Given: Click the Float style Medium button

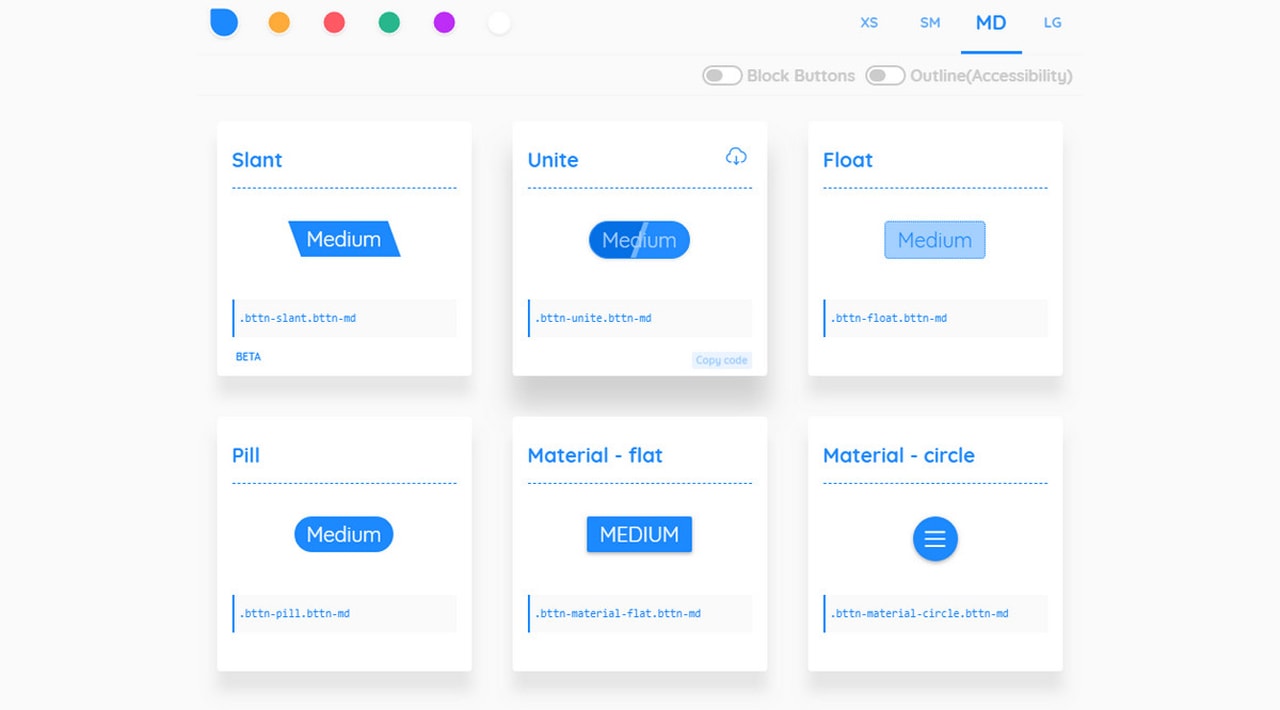Looking at the screenshot, I should (935, 240).
